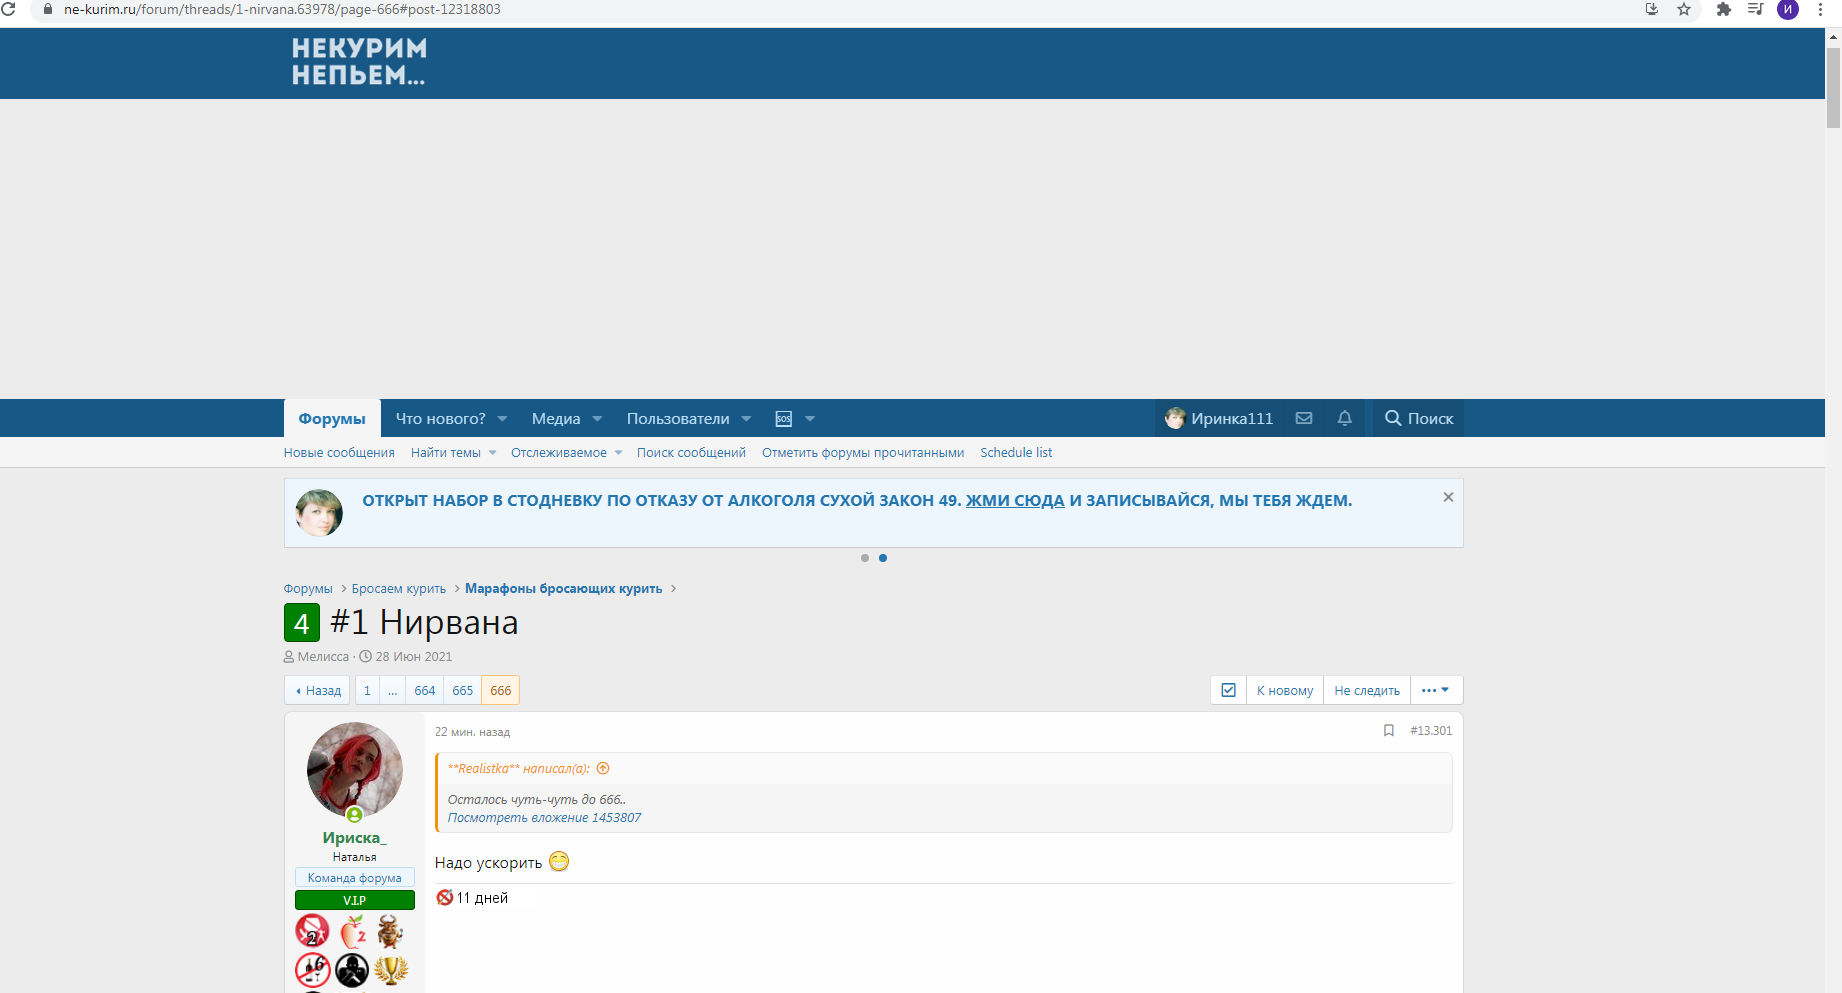The height and width of the screenshot is (993, 1842).
Task: Click the browser vertical scrollbar thumb
Action: [x=1833, y=87]
